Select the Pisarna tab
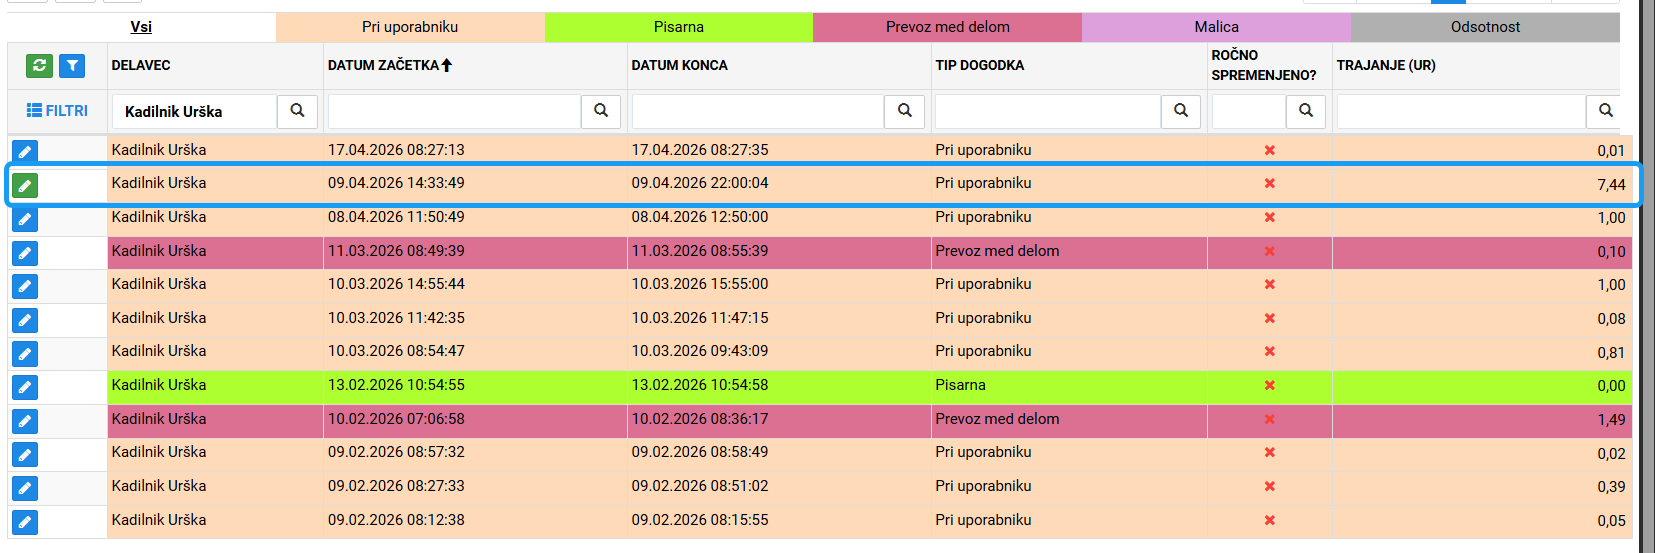This screenshot has height=553, width=1655. pyautogui.click(x=679, y=27)
